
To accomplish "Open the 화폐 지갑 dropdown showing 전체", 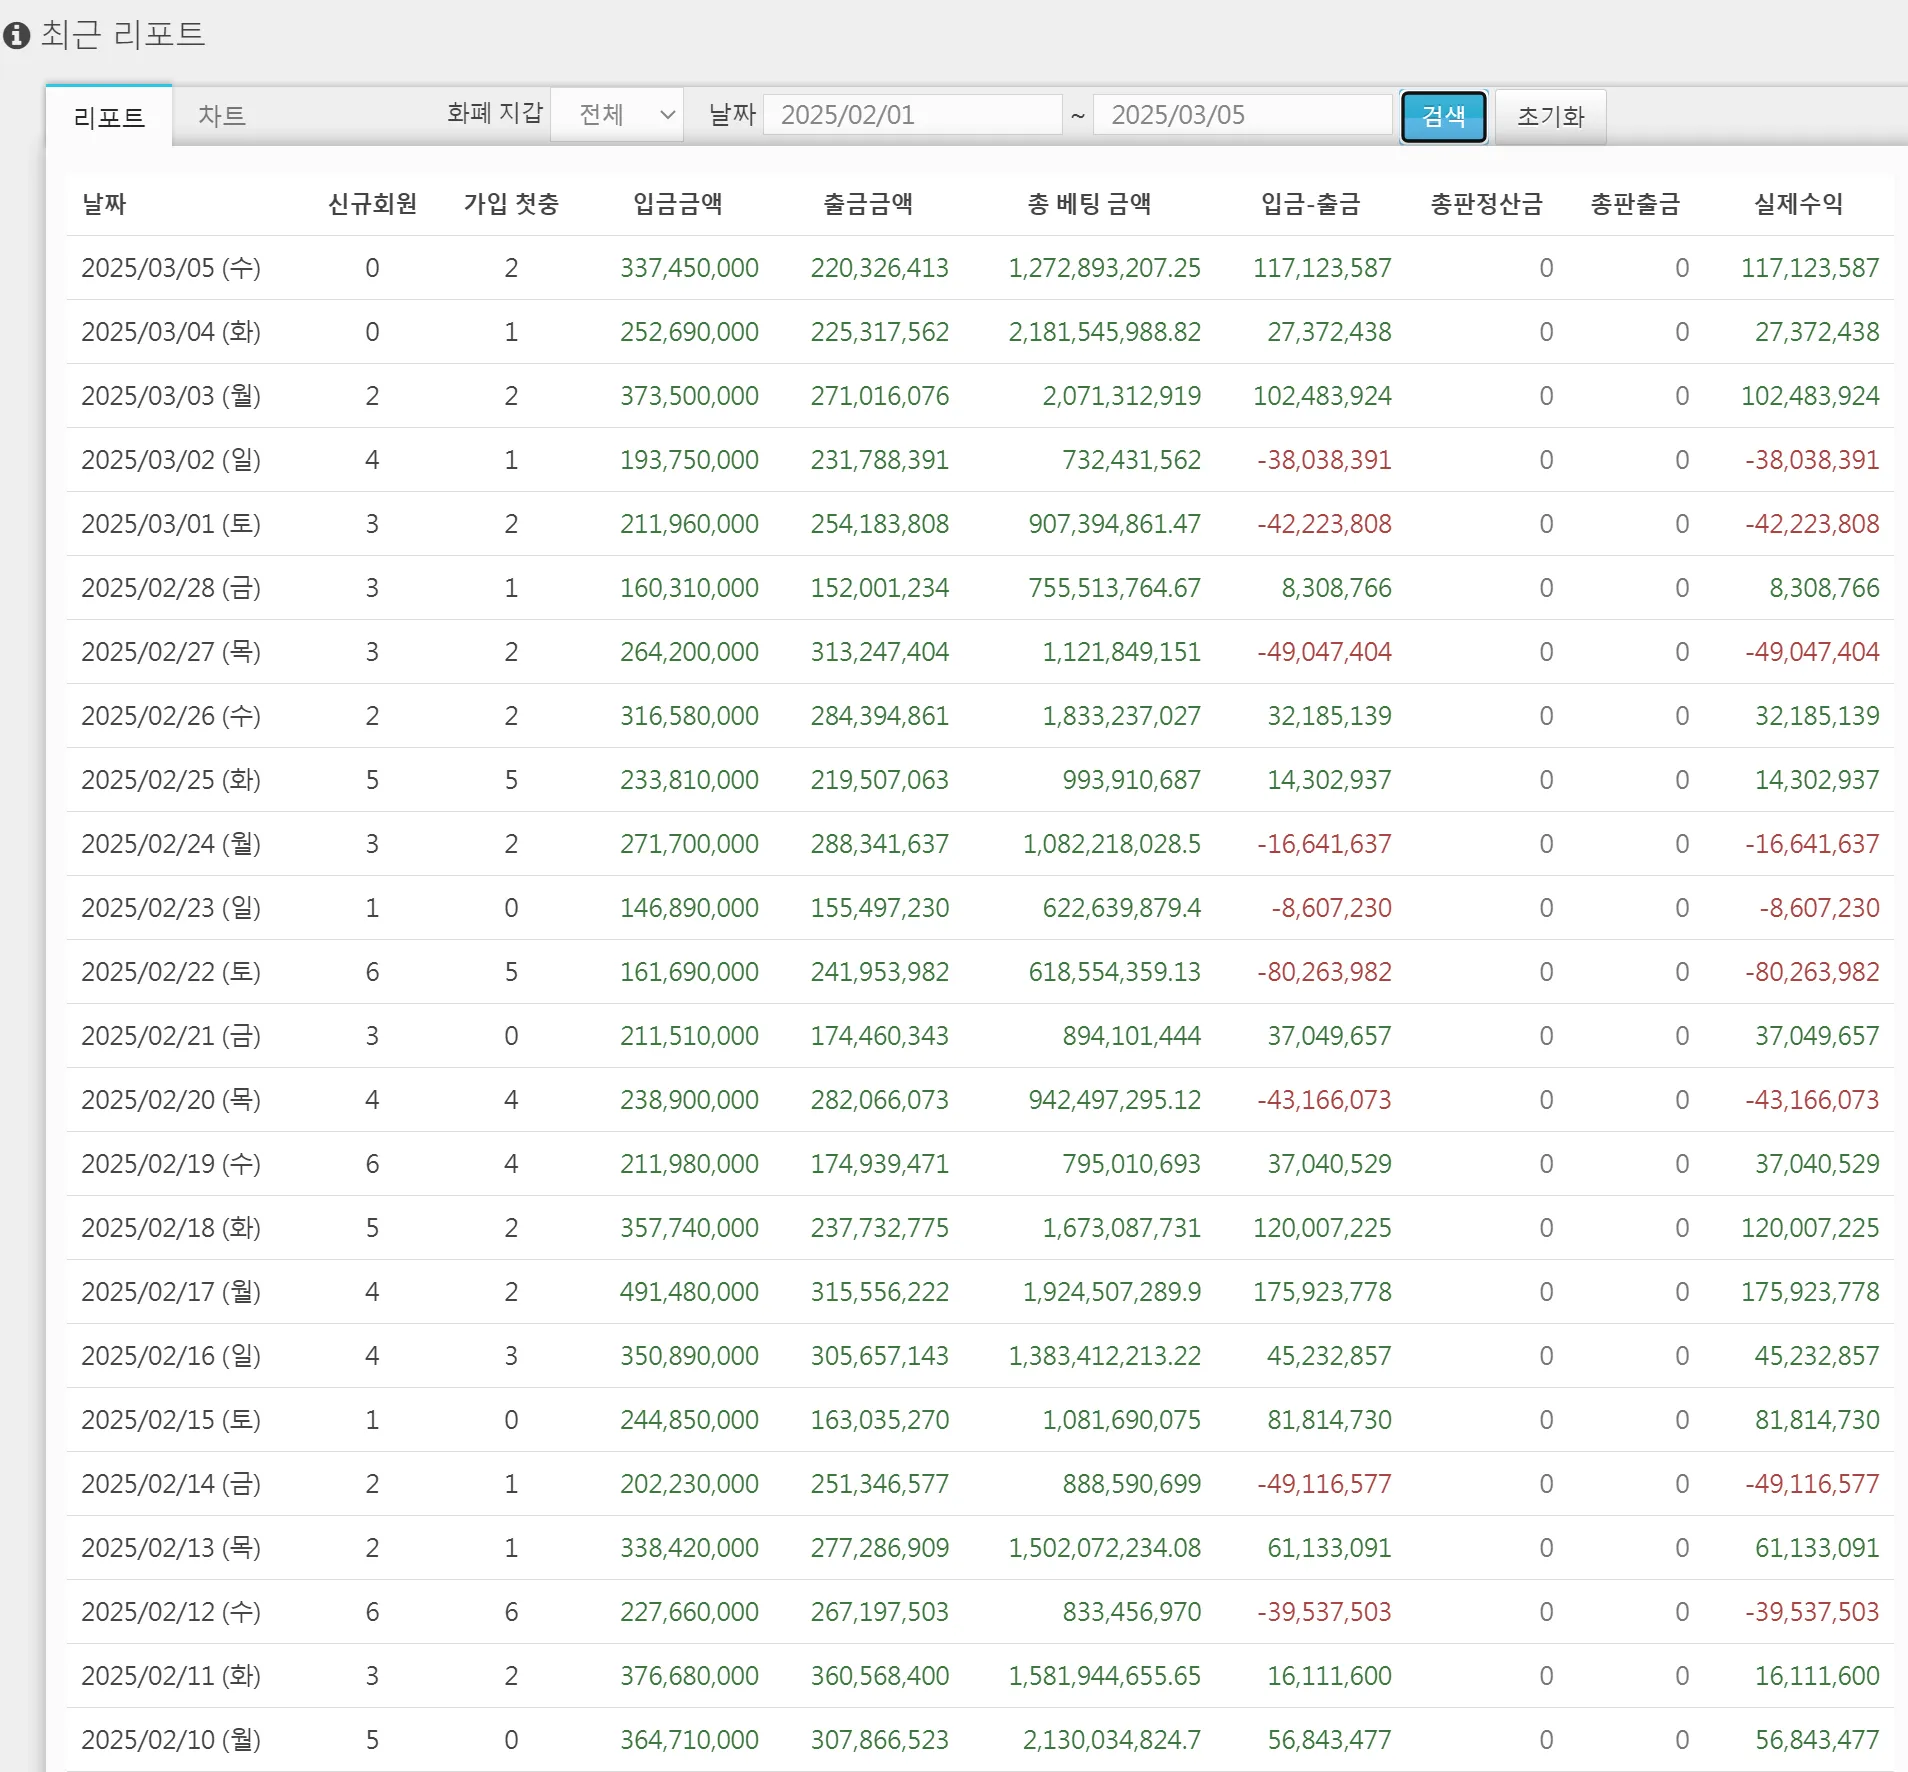I will pos(617,115).
